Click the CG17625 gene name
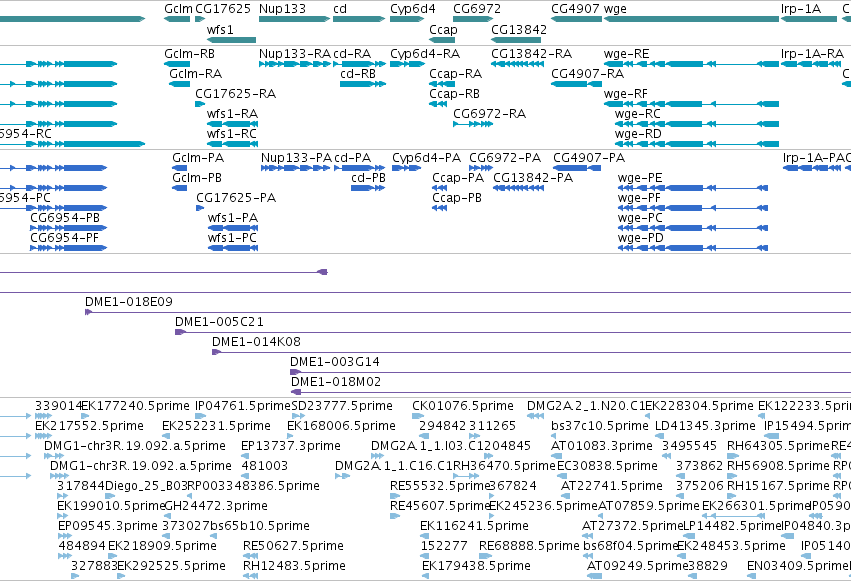Screen dimensions: 851x581 [x=223, y=9]
